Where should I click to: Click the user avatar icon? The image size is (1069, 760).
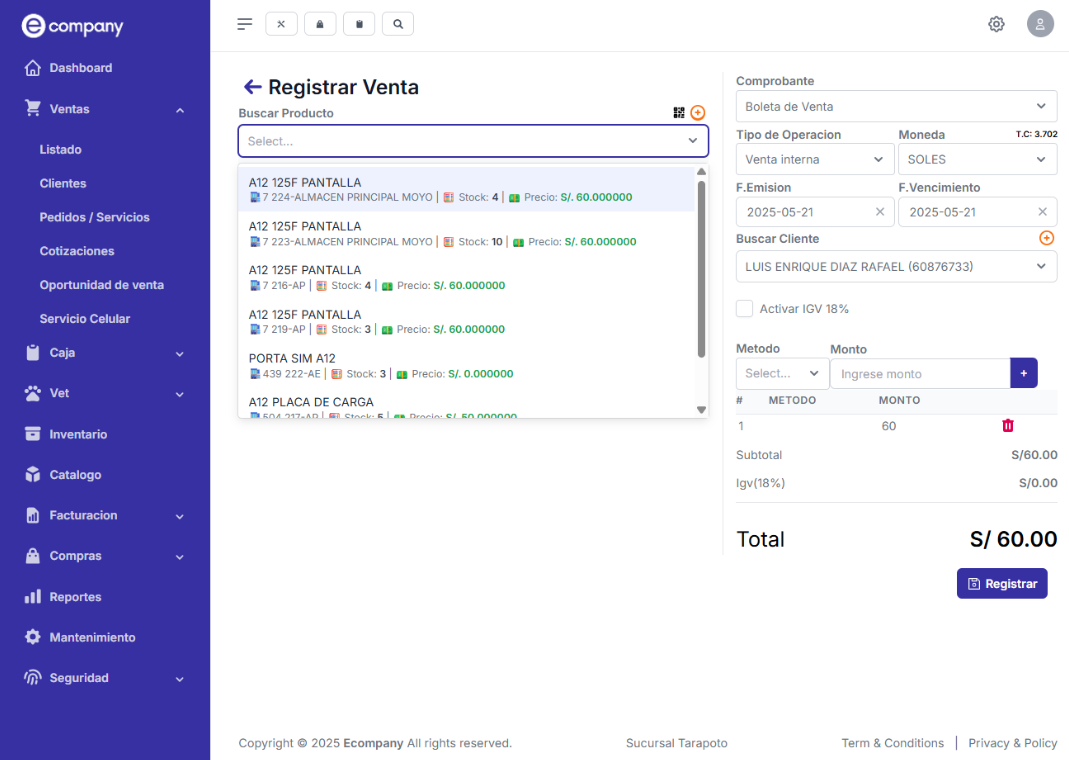1040,24
